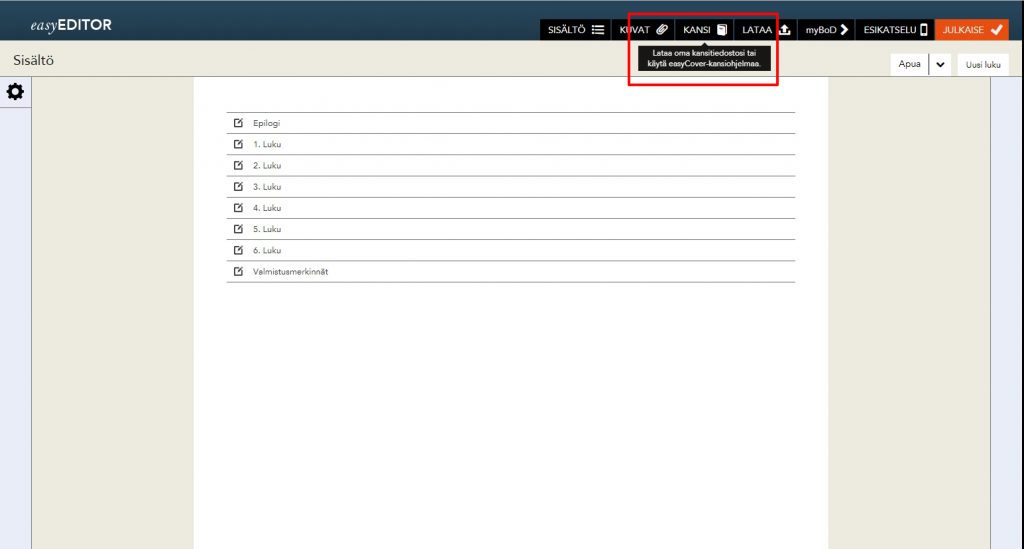Click the edit icon next to Valmistusmerkinnät
This screenshot has width=1024, height=549.
(x=238, y=272)
